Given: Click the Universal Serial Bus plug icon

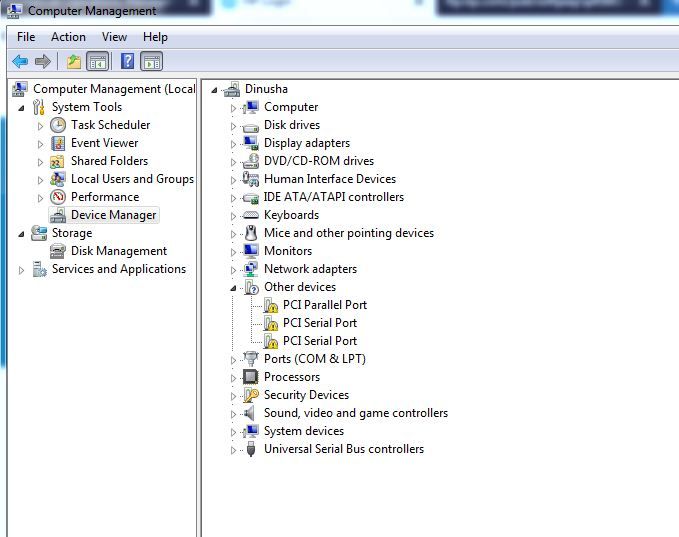Looking at the screenshot, I should 251,449.
